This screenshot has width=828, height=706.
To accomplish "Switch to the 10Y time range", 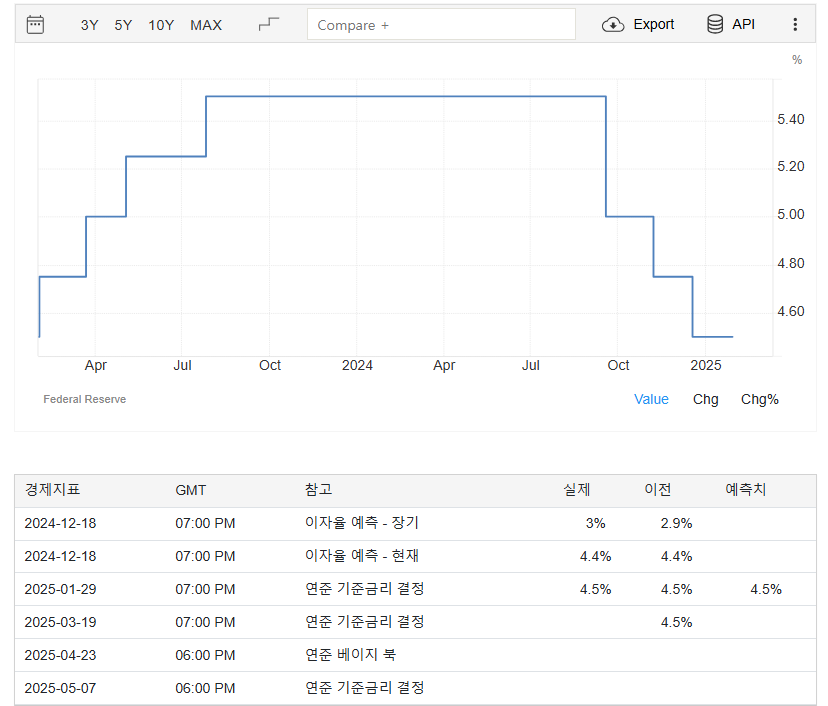I will tap(160, 25).
